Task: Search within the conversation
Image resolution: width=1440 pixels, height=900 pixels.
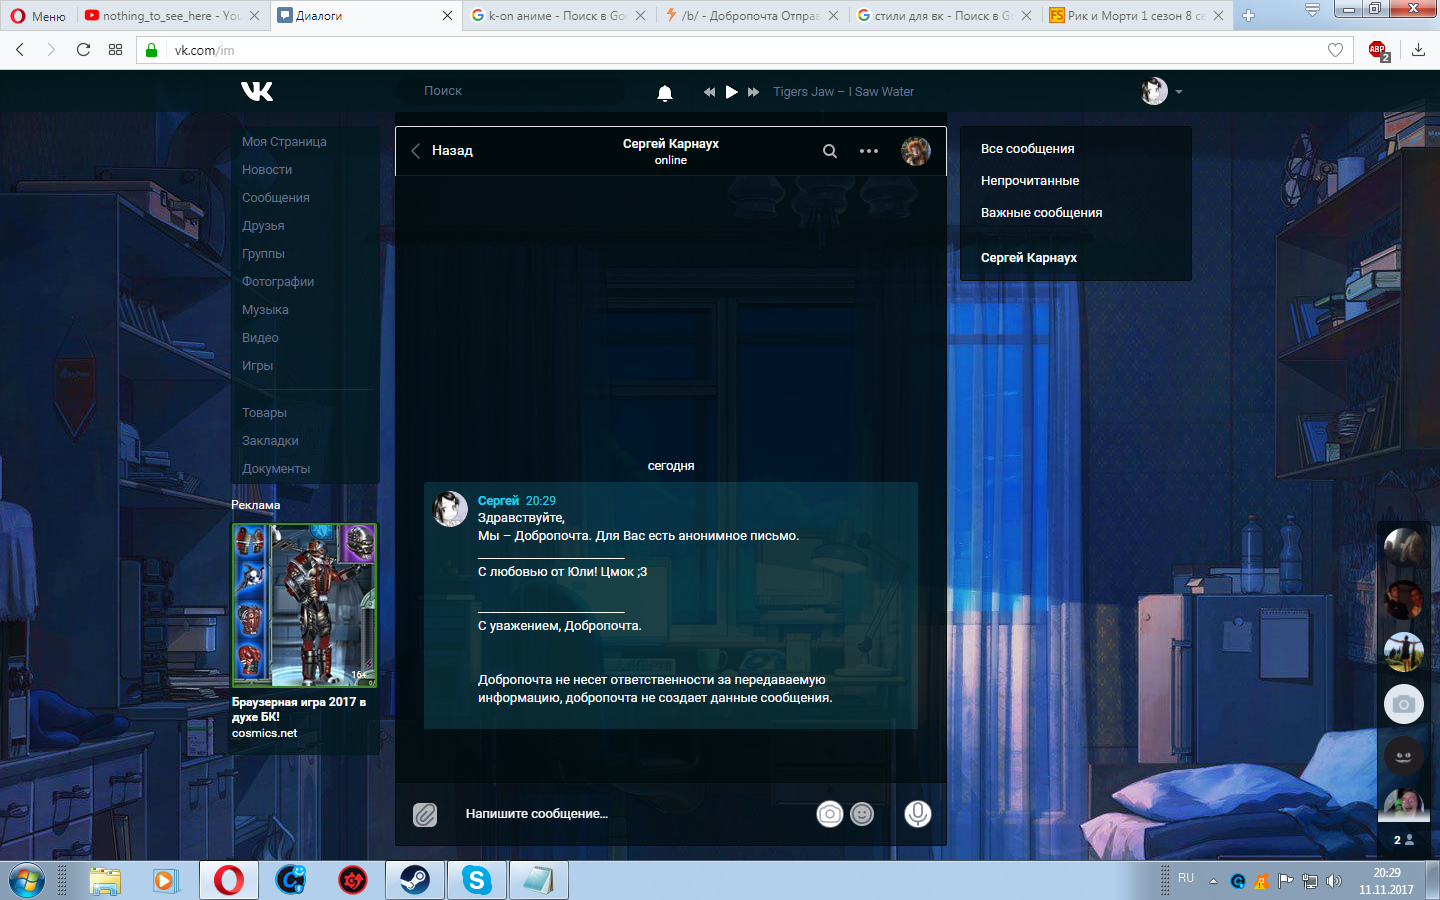Action: pos(830,151)
